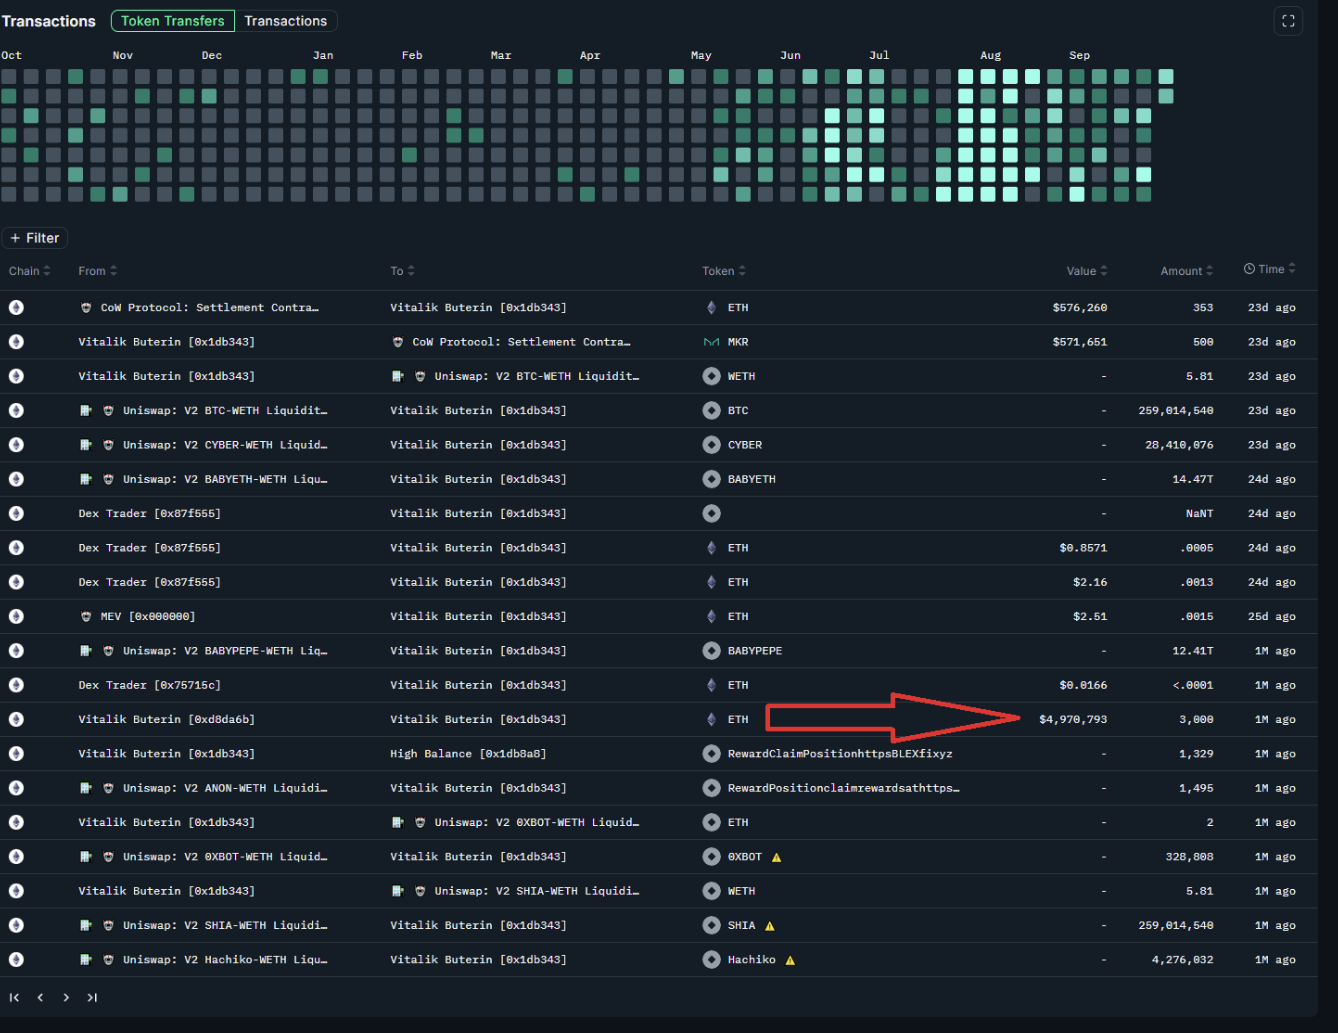Click the warning triangle next to 0XBOT
This screenshot has height=1033, width=1338.
776,857
